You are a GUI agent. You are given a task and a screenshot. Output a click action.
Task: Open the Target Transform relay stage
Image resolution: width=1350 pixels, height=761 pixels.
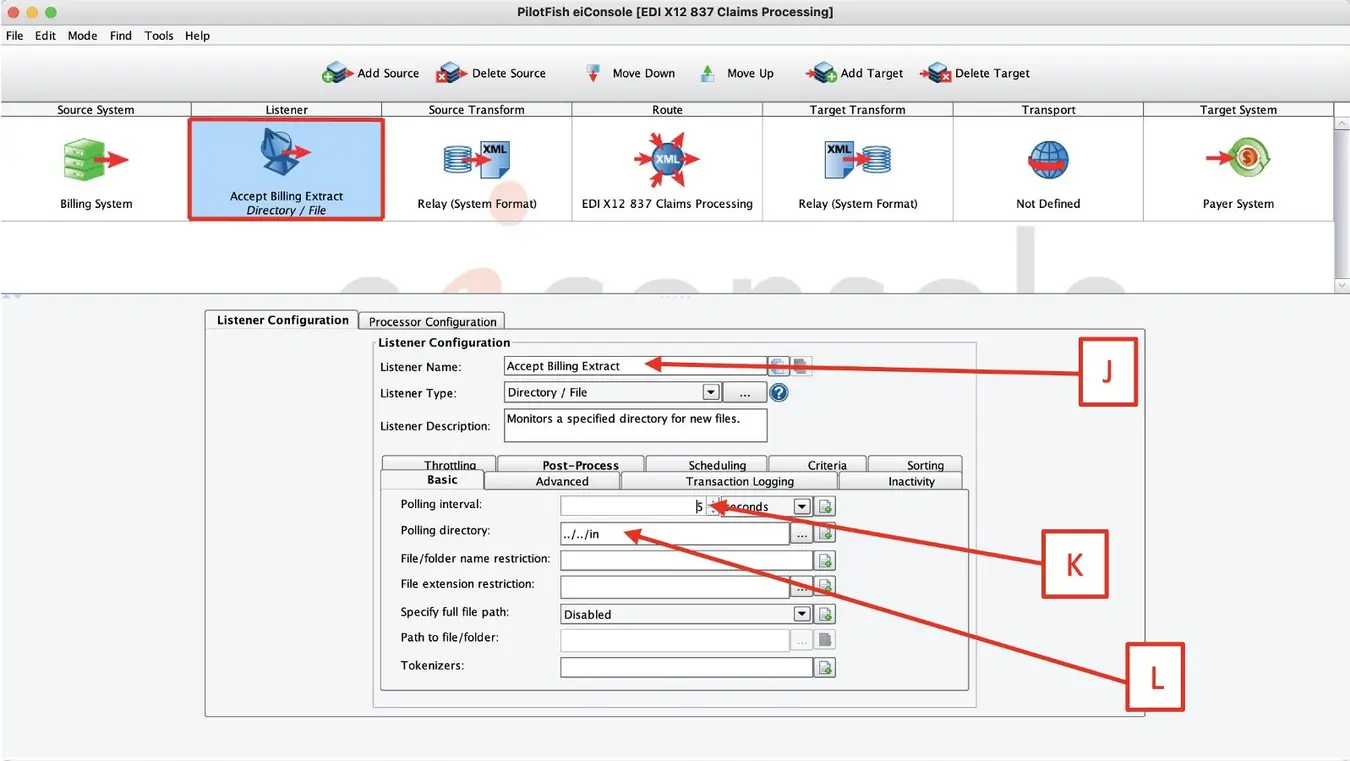pos(858,160)
